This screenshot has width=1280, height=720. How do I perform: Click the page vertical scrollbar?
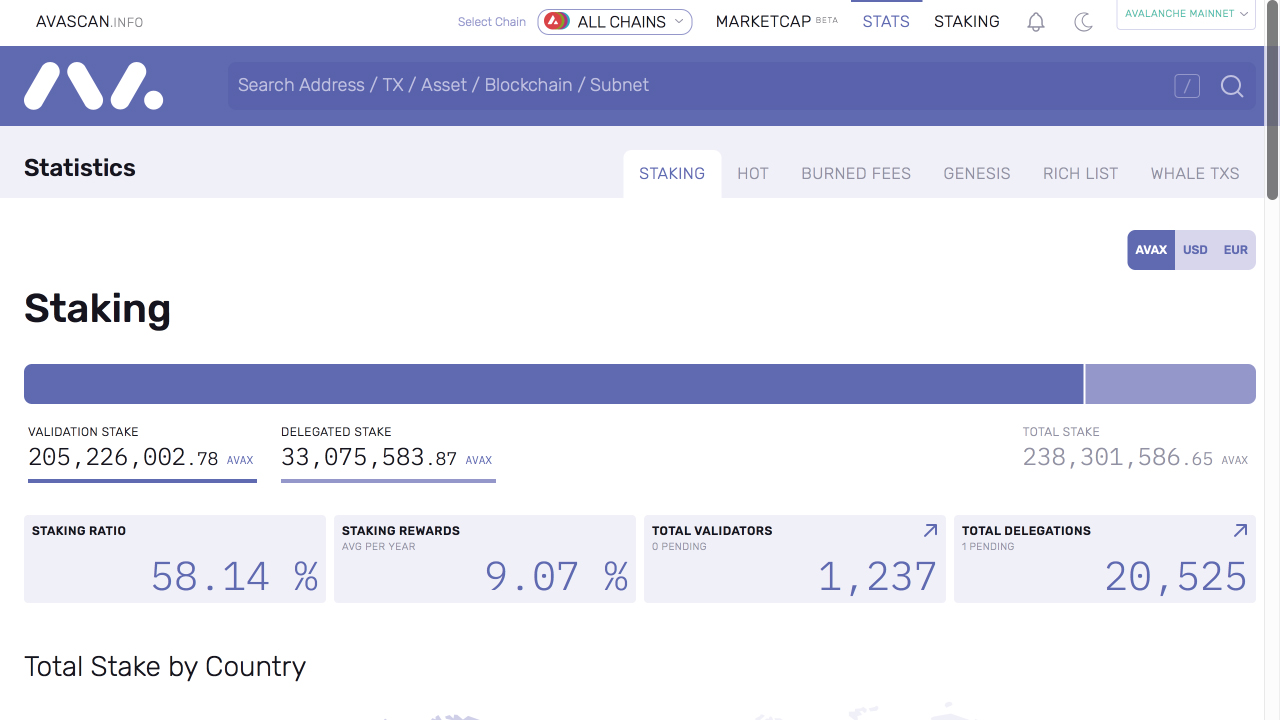coord(1272,100)
